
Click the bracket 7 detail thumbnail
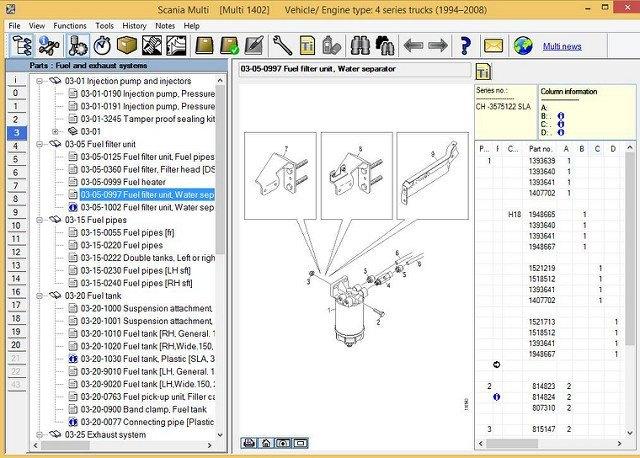[x=280, y=176]
